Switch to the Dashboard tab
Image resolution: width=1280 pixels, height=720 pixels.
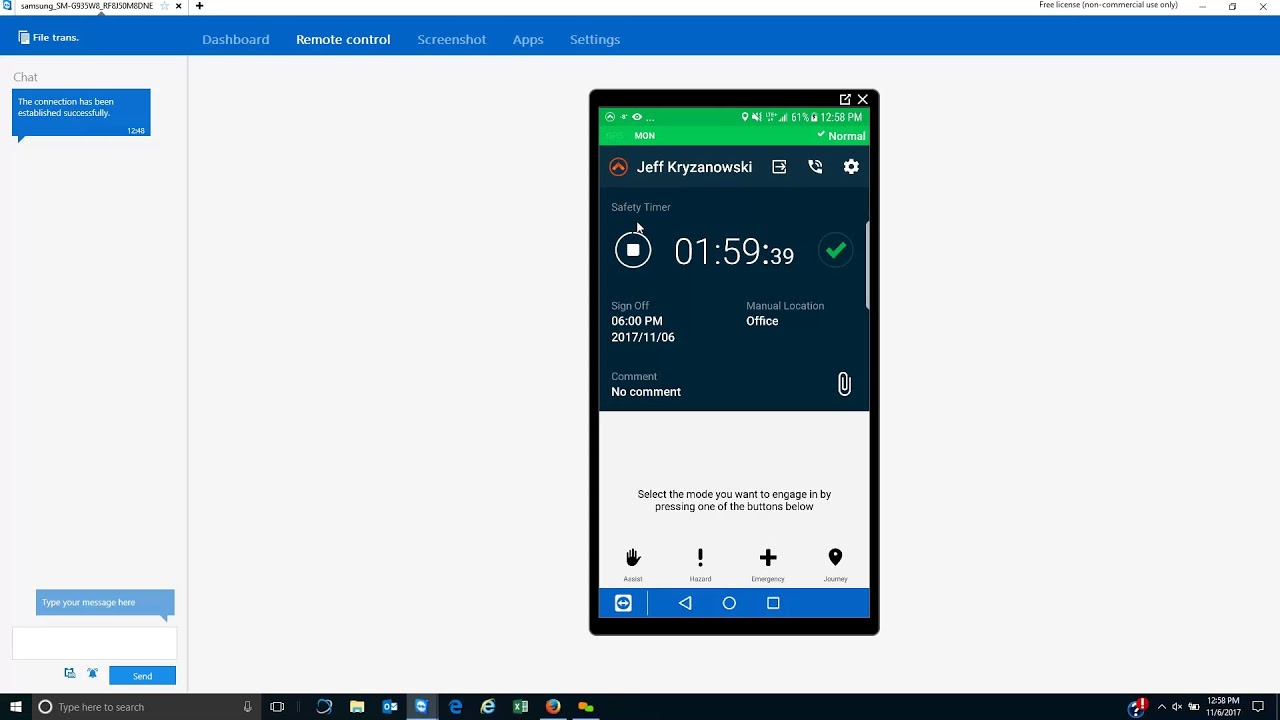[x=236, y=39]
